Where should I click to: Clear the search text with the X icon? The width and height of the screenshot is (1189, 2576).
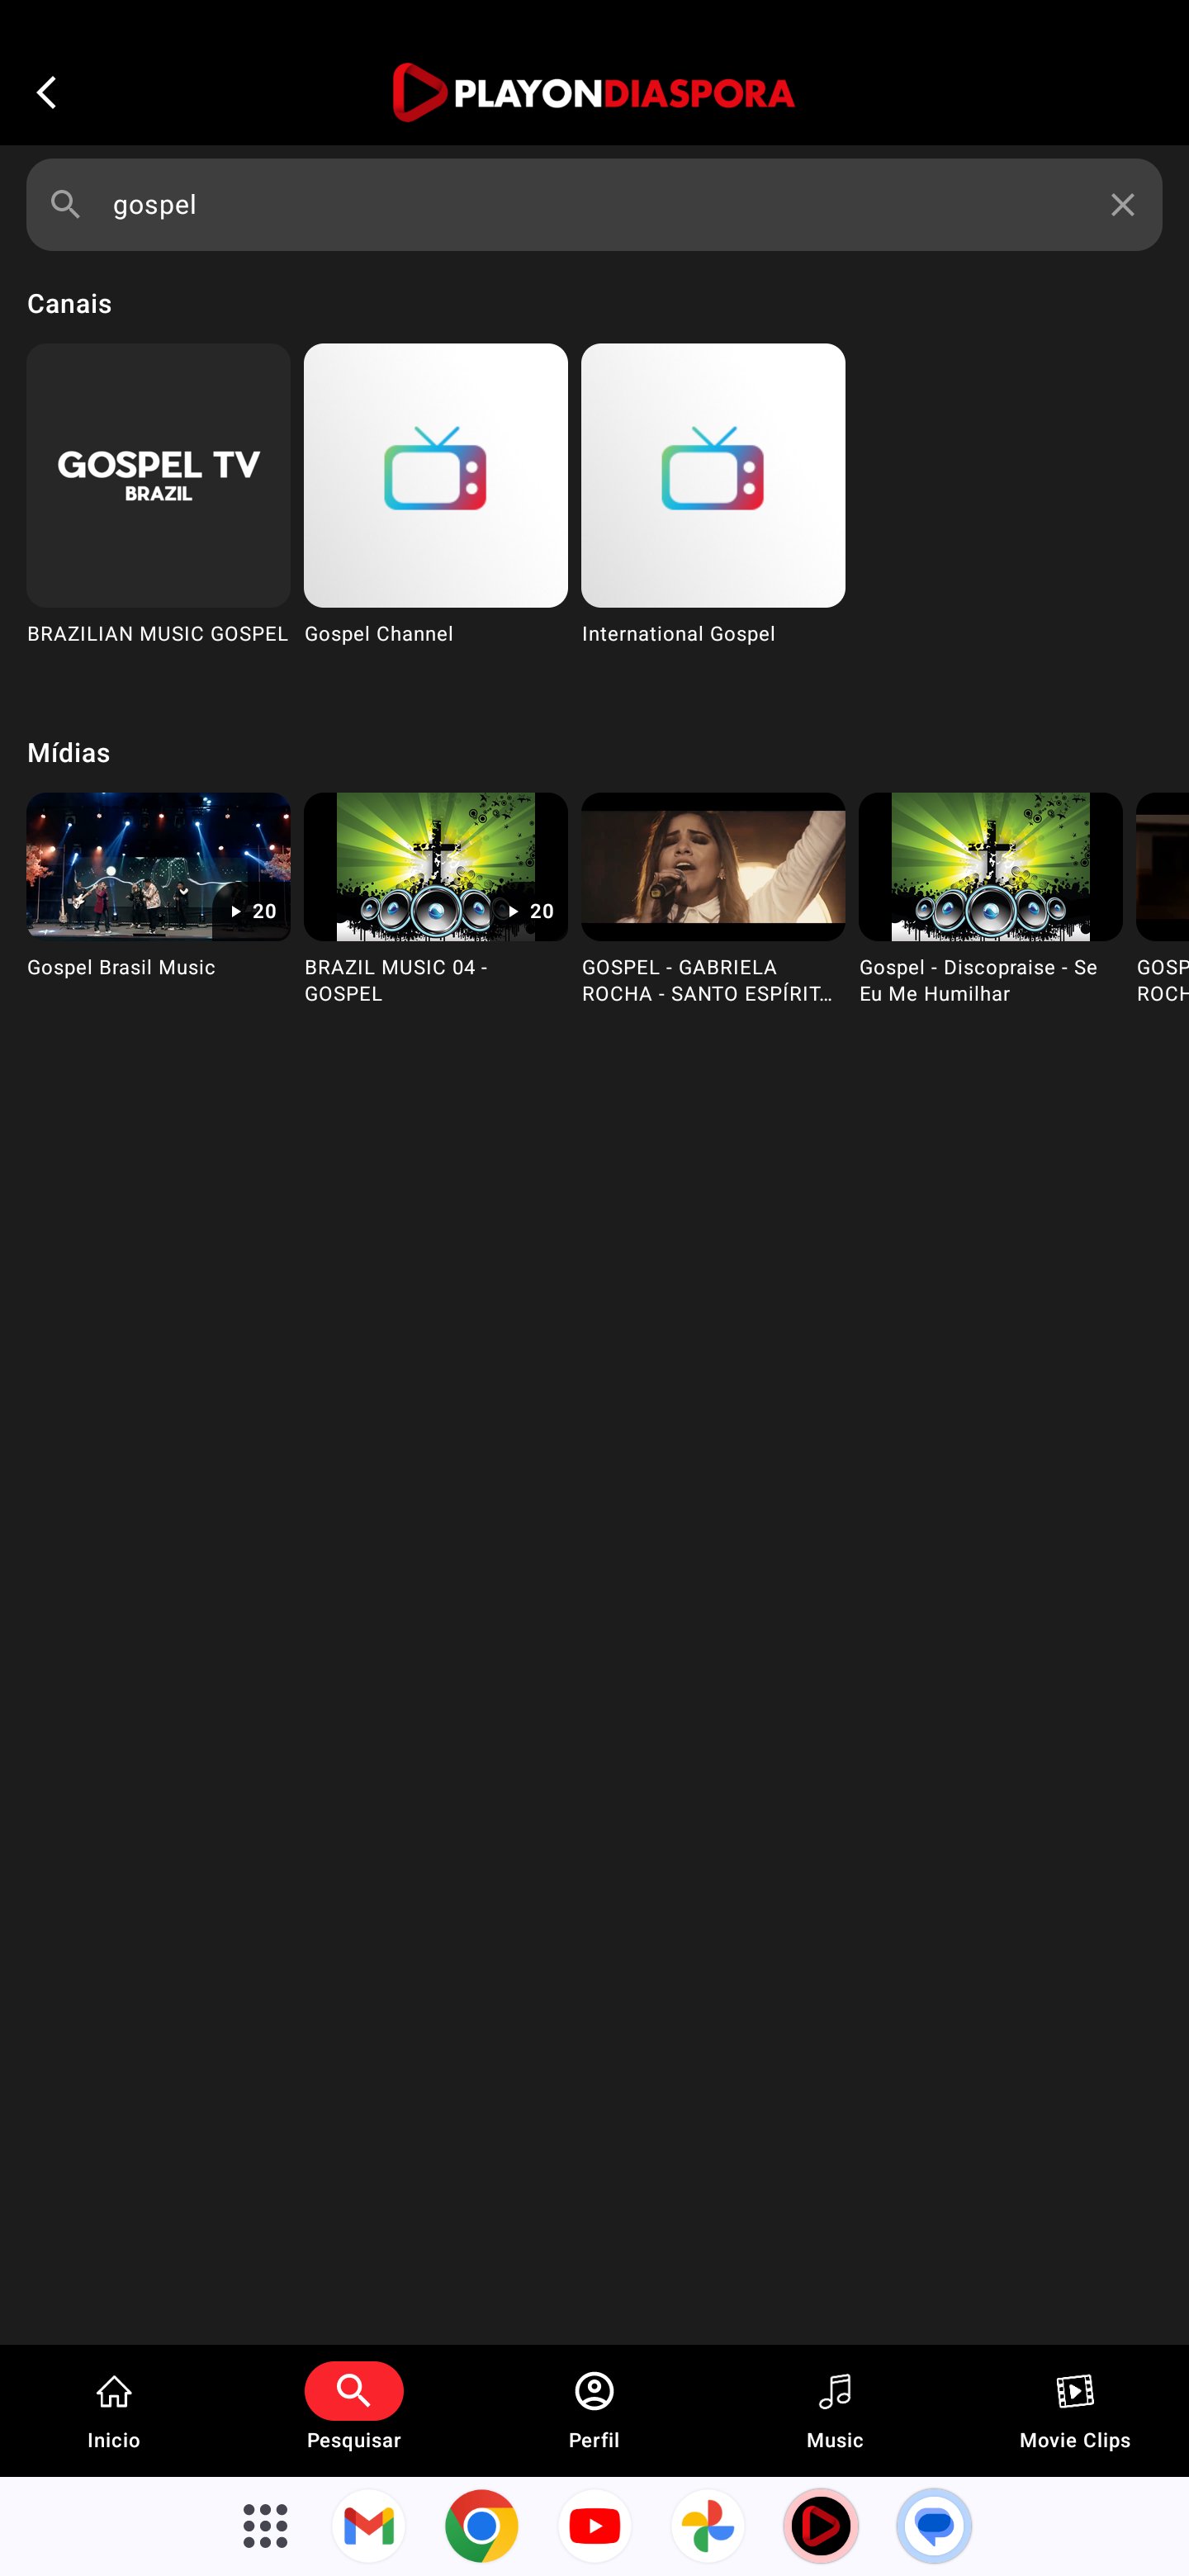point(1122,205)
